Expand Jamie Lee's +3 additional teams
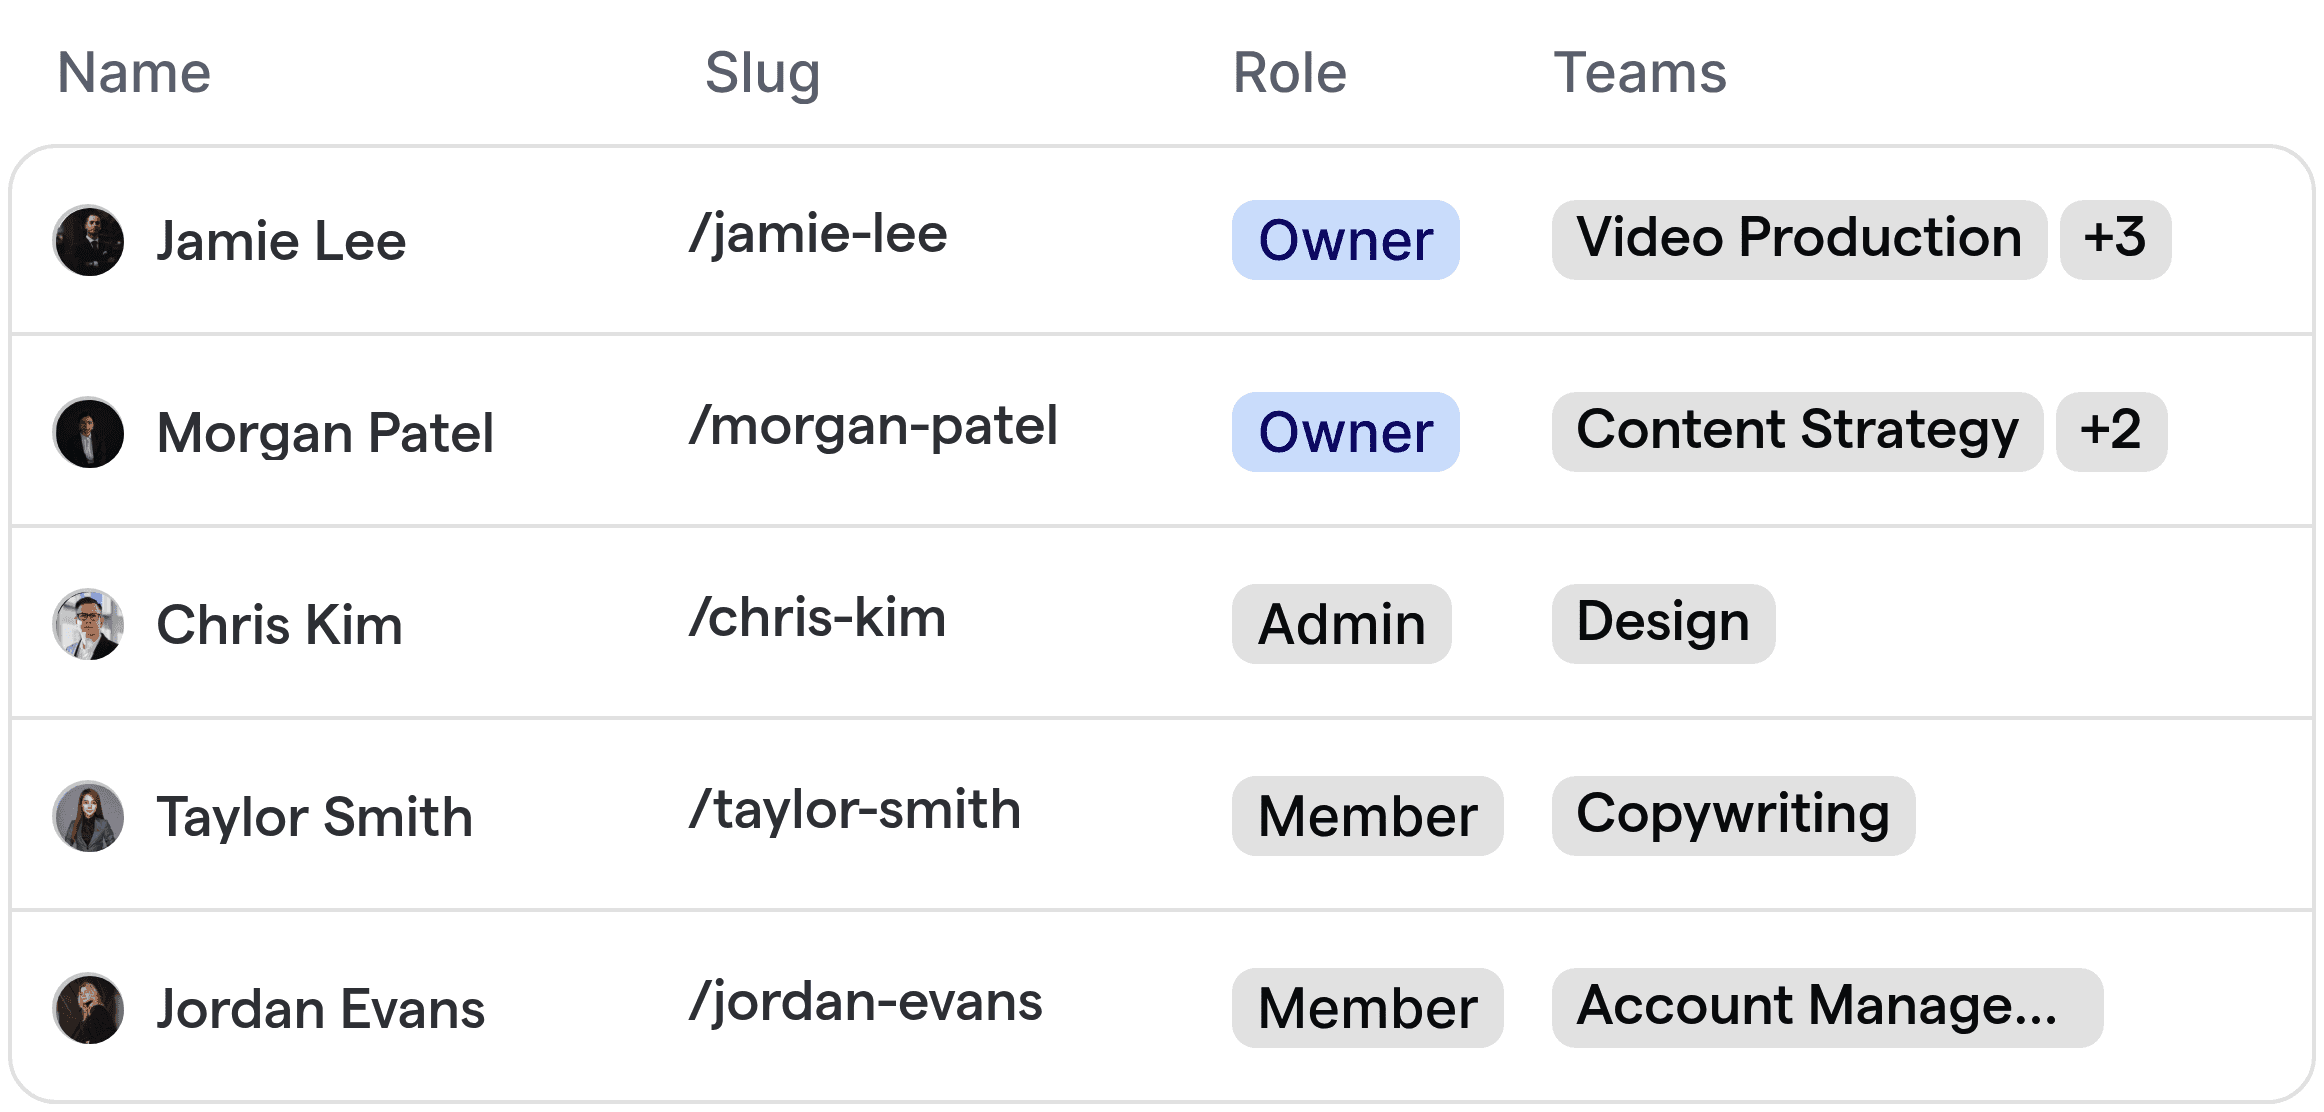2324x1112 pixels. click(2115, 240)
